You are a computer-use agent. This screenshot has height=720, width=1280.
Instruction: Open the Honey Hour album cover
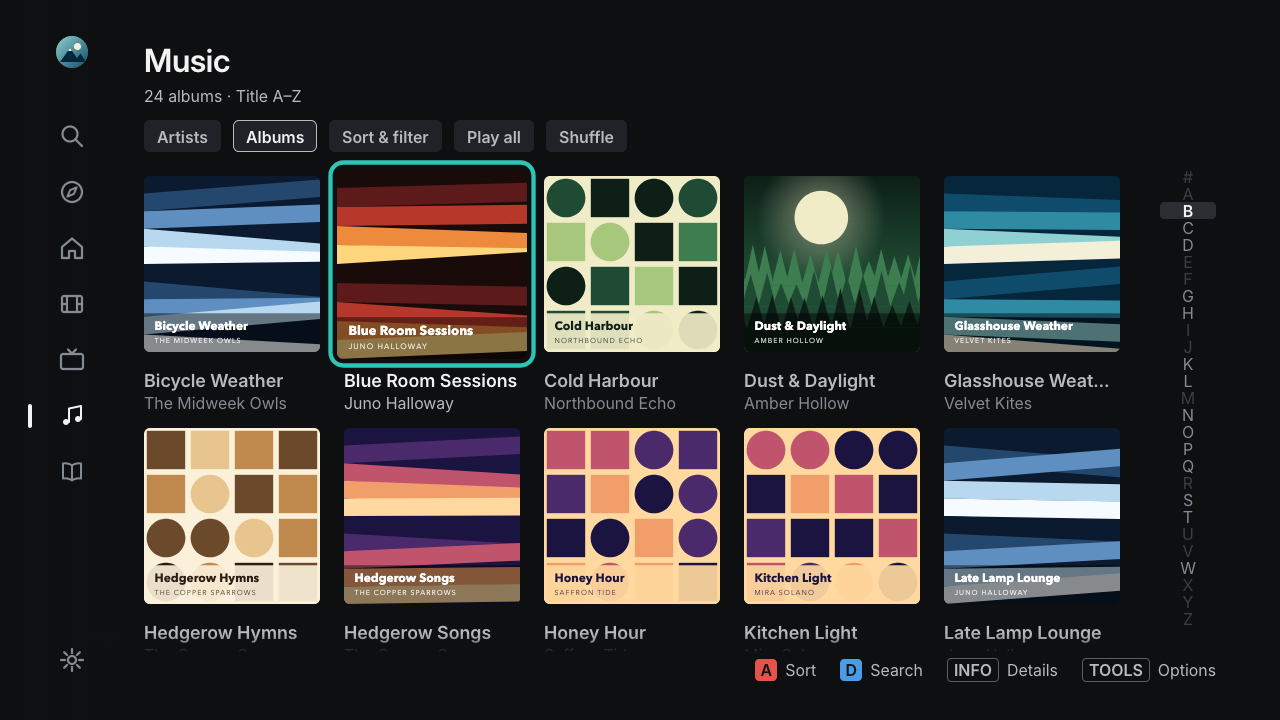click(632, 516)
